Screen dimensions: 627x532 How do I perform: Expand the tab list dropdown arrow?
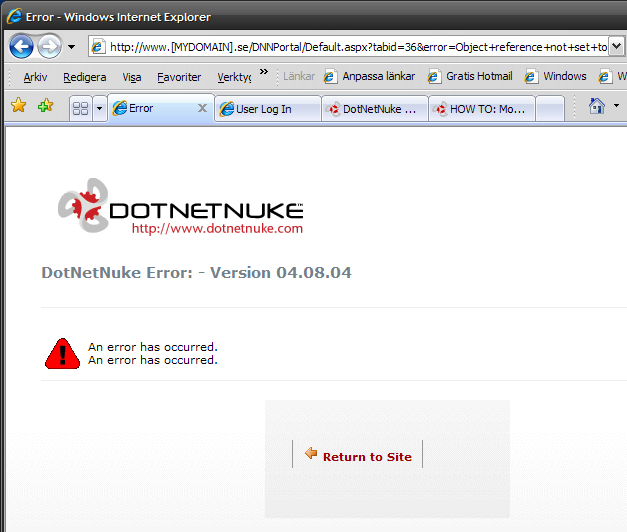pyautogui.click(x=100, y=108)
